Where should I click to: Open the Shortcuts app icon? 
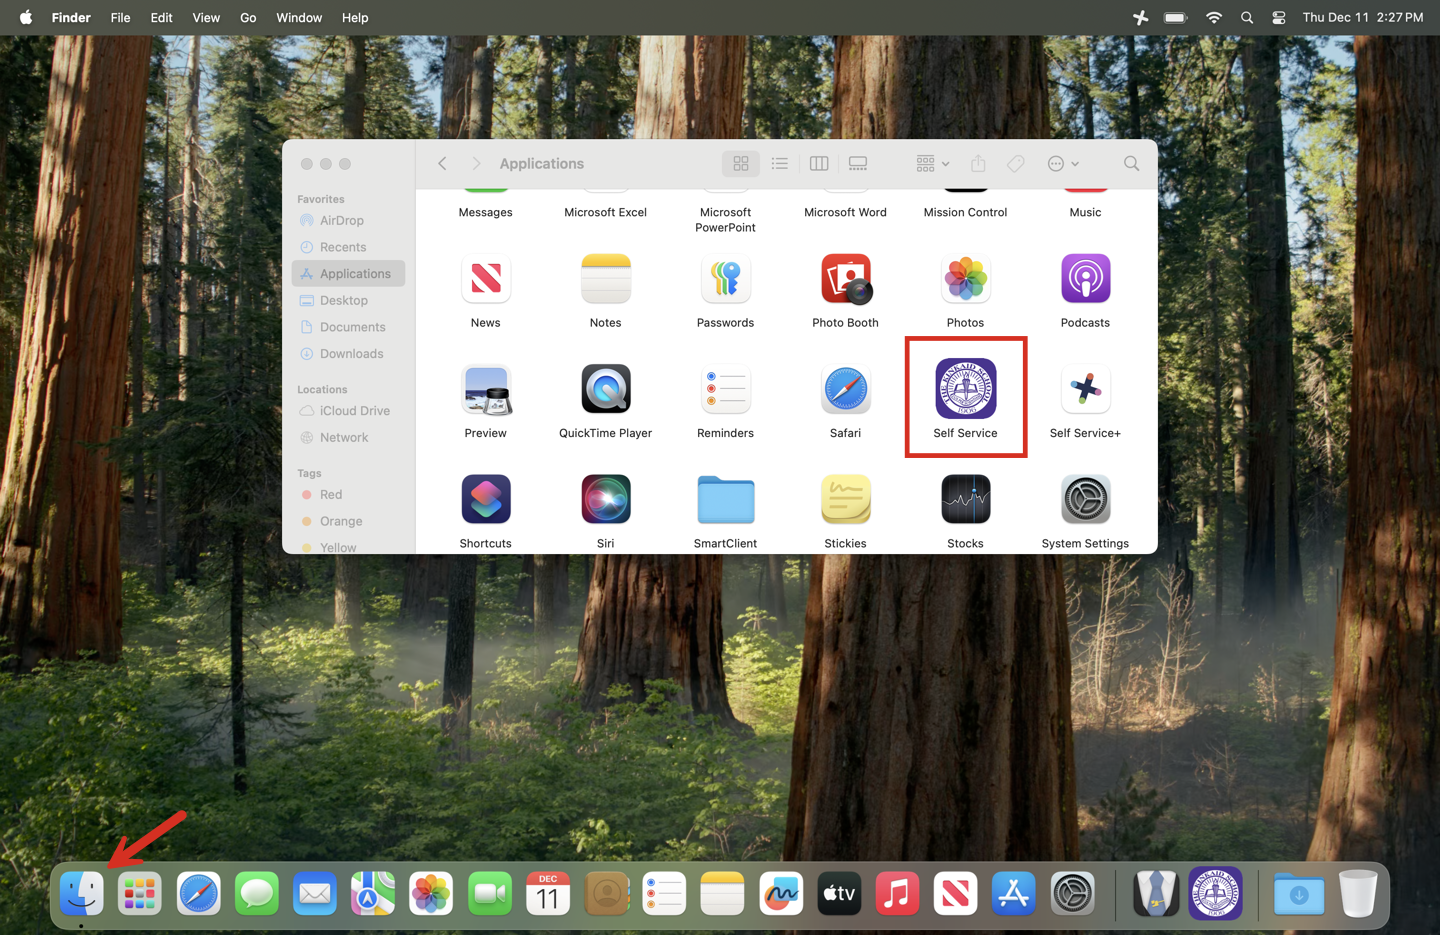click(x=486, y=499)
